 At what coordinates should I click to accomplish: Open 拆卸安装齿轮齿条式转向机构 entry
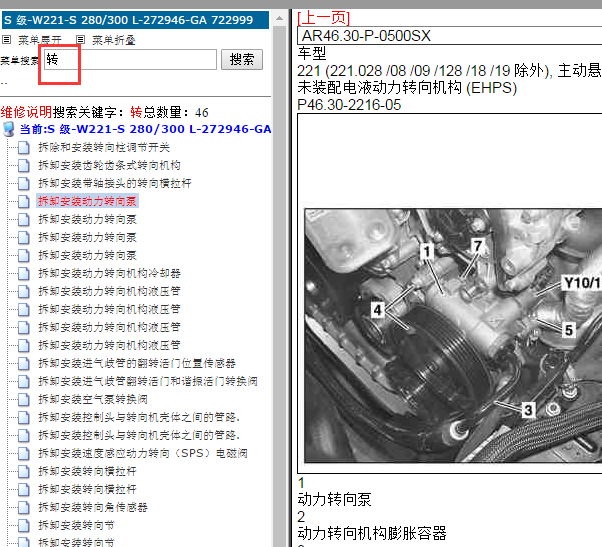click(x=109, y=165)
